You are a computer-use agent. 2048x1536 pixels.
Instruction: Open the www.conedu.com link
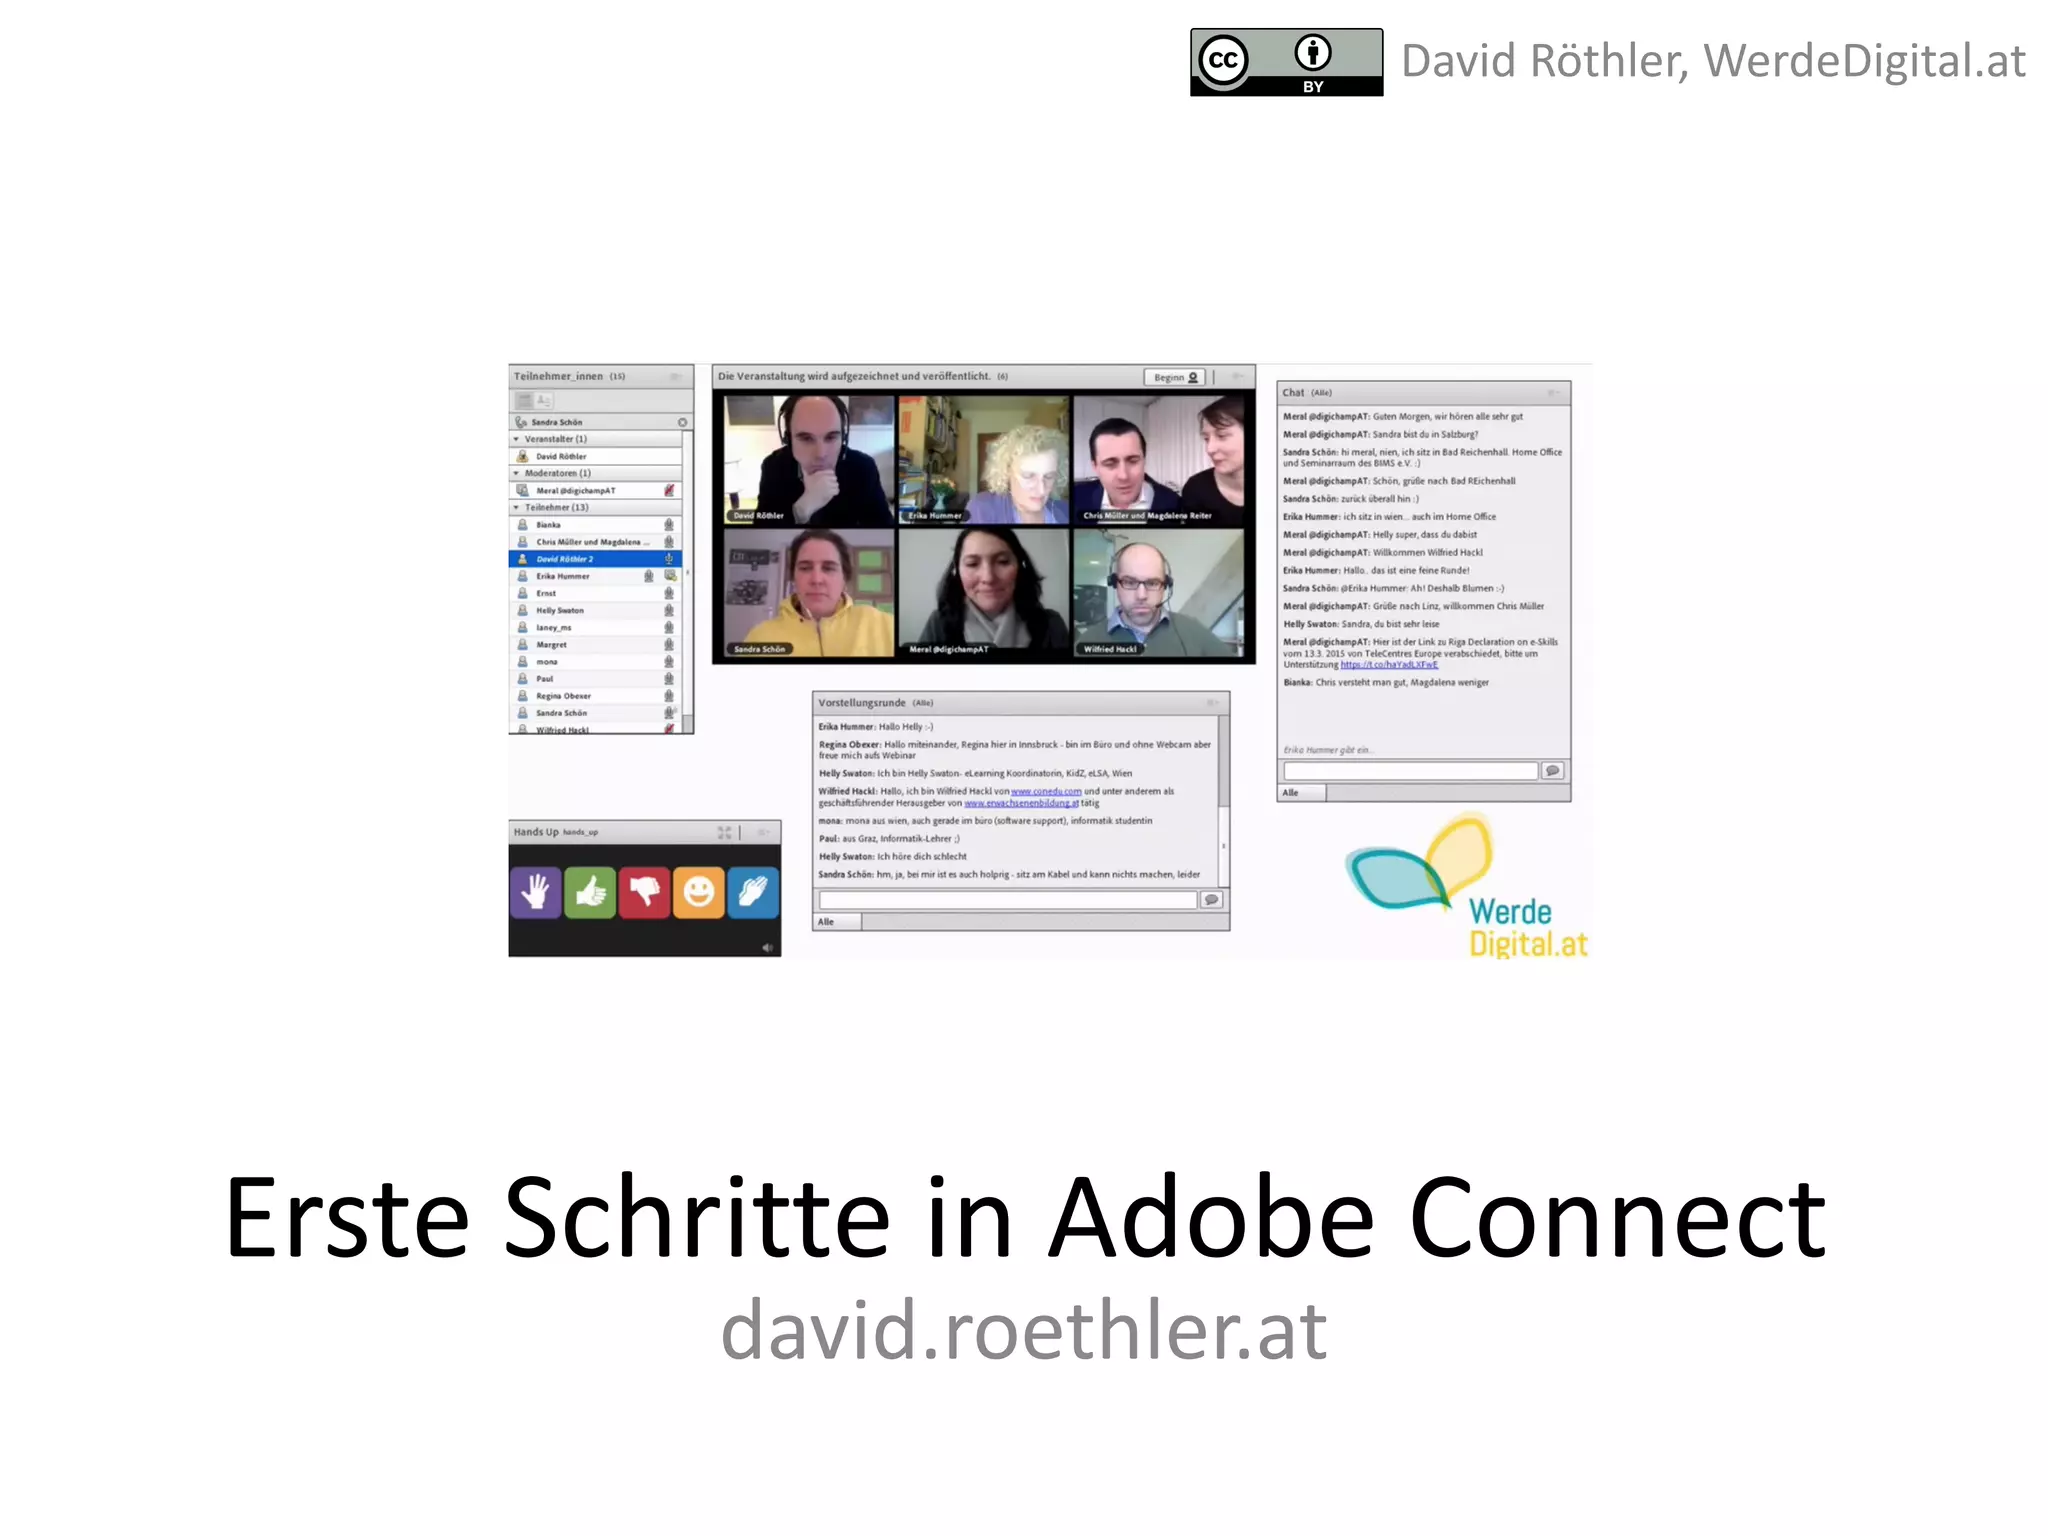click(x=1046, y=791)
